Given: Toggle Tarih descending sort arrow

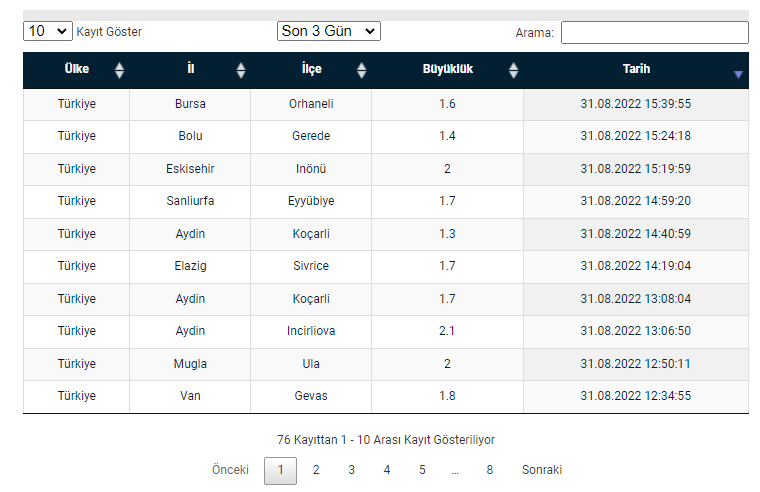Looking at the screenshot, I should pyautogui.click(x=738, y=75).
